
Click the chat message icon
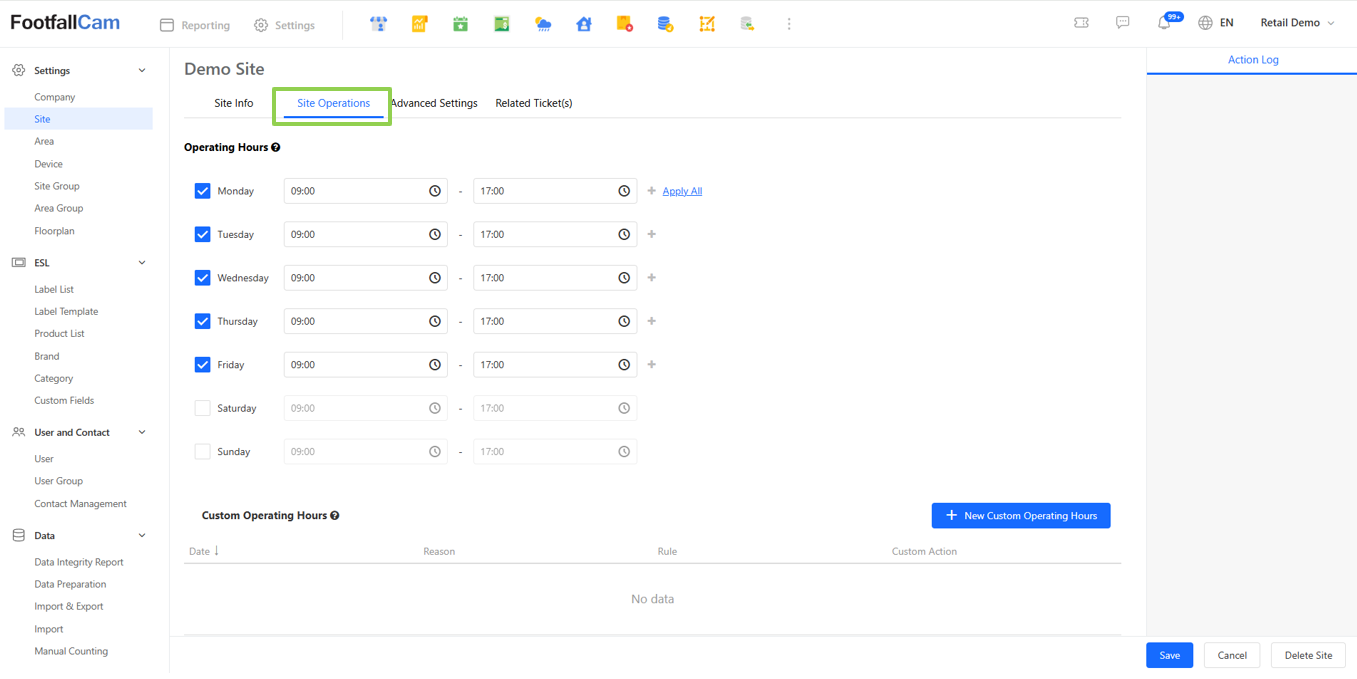pyautogui.click(x=1123, y=23)
